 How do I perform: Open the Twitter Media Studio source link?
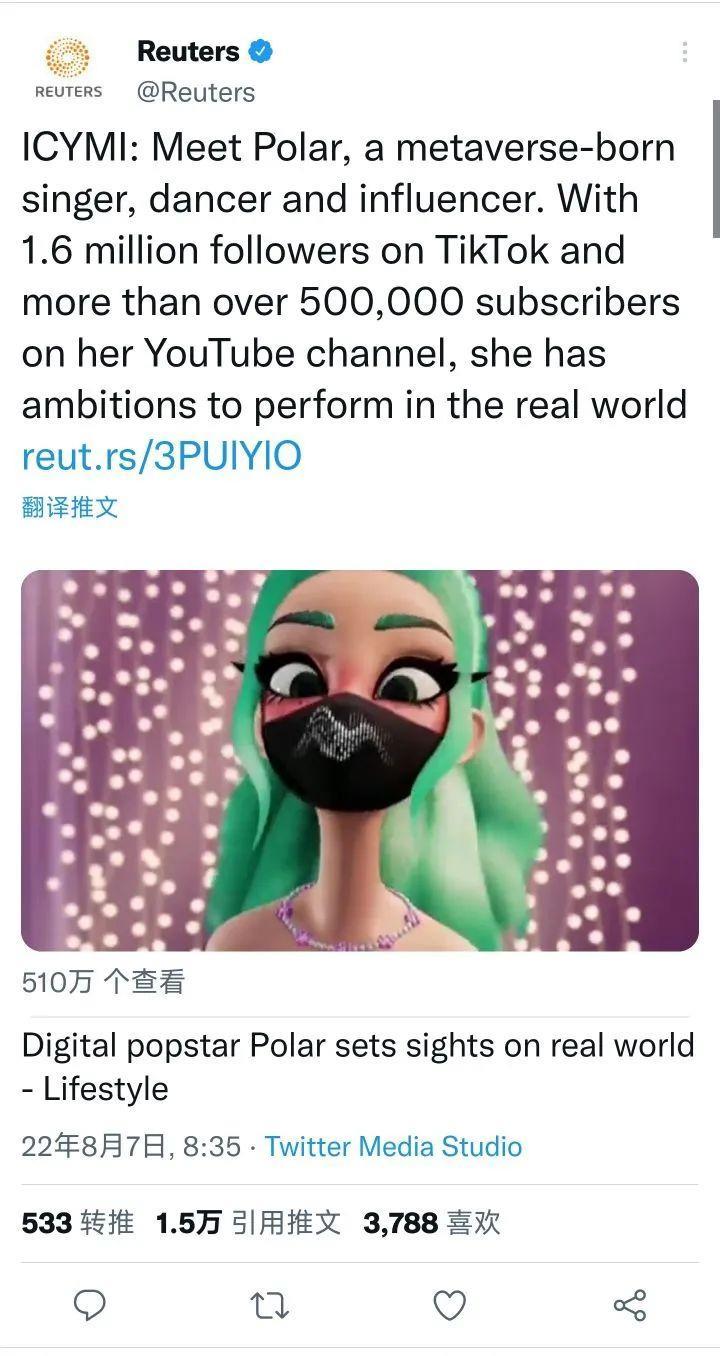point(393,1146)
